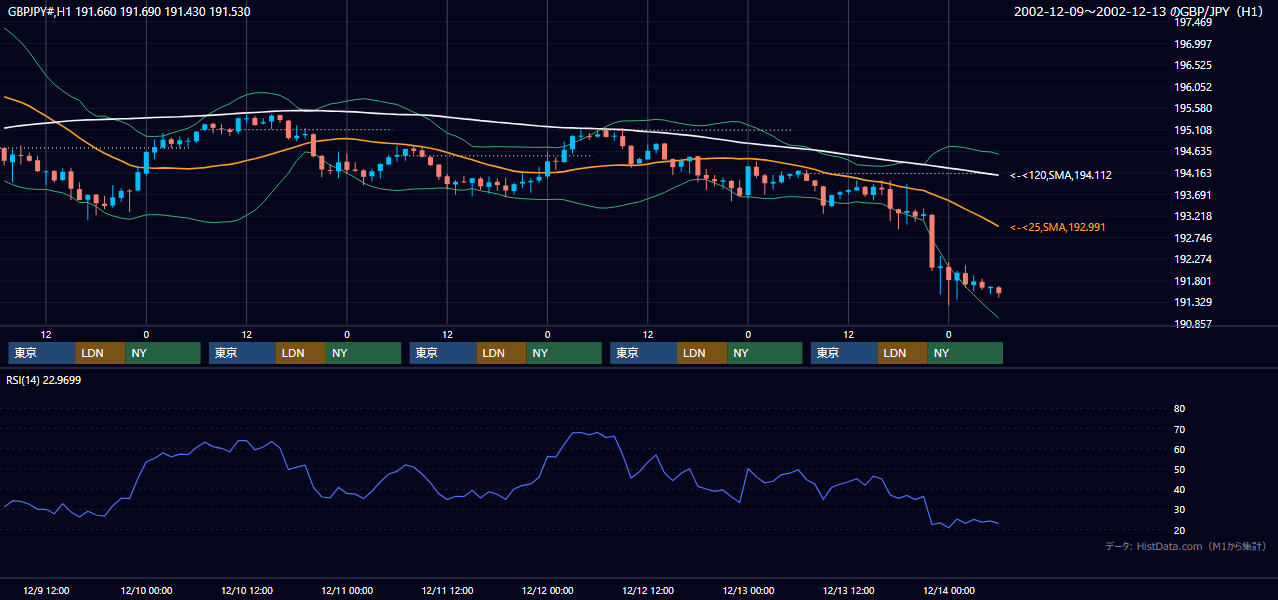
Task: Select the 12/12 00:00 date label
Action: click(x=548, y=590)
